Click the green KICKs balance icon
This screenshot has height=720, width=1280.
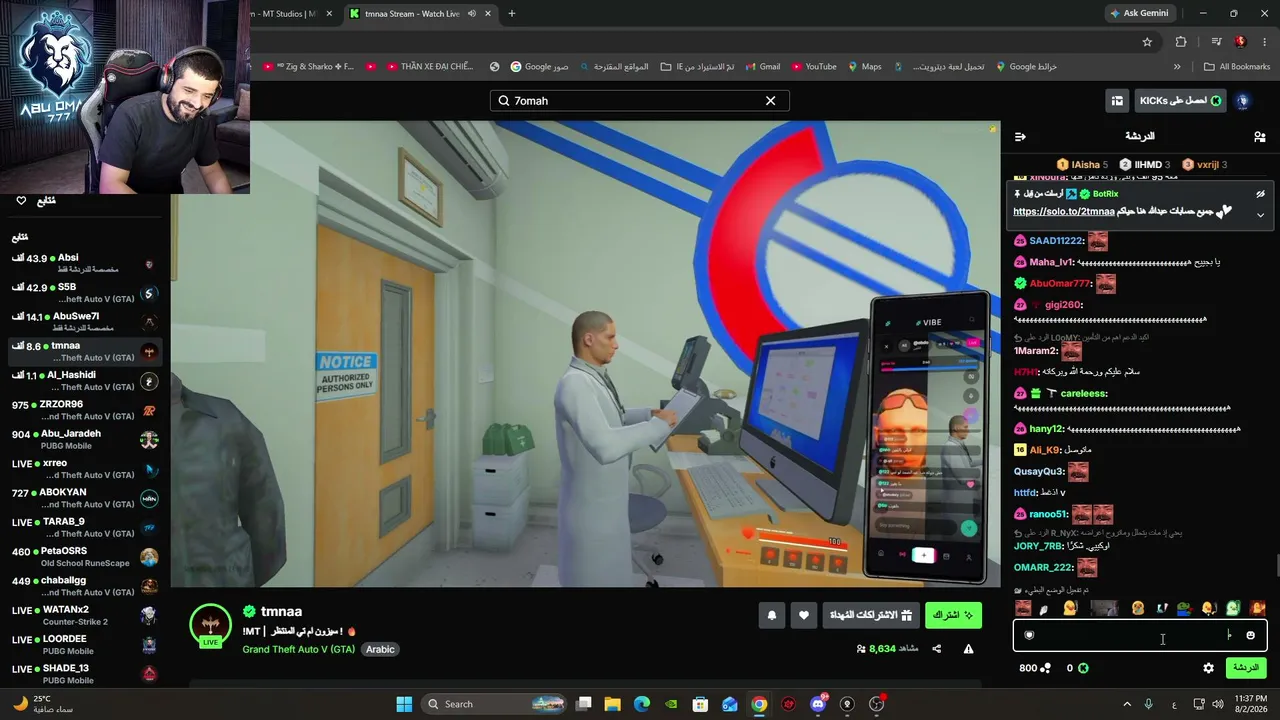coord(1083,668)
